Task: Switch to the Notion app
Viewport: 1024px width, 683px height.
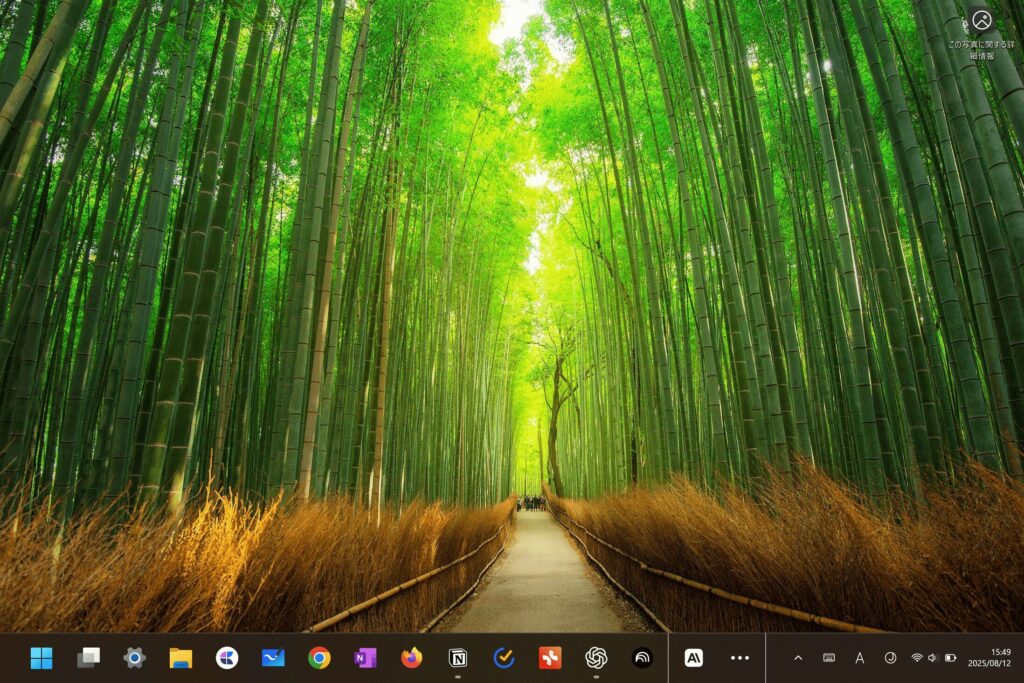Action: point(458,657)
